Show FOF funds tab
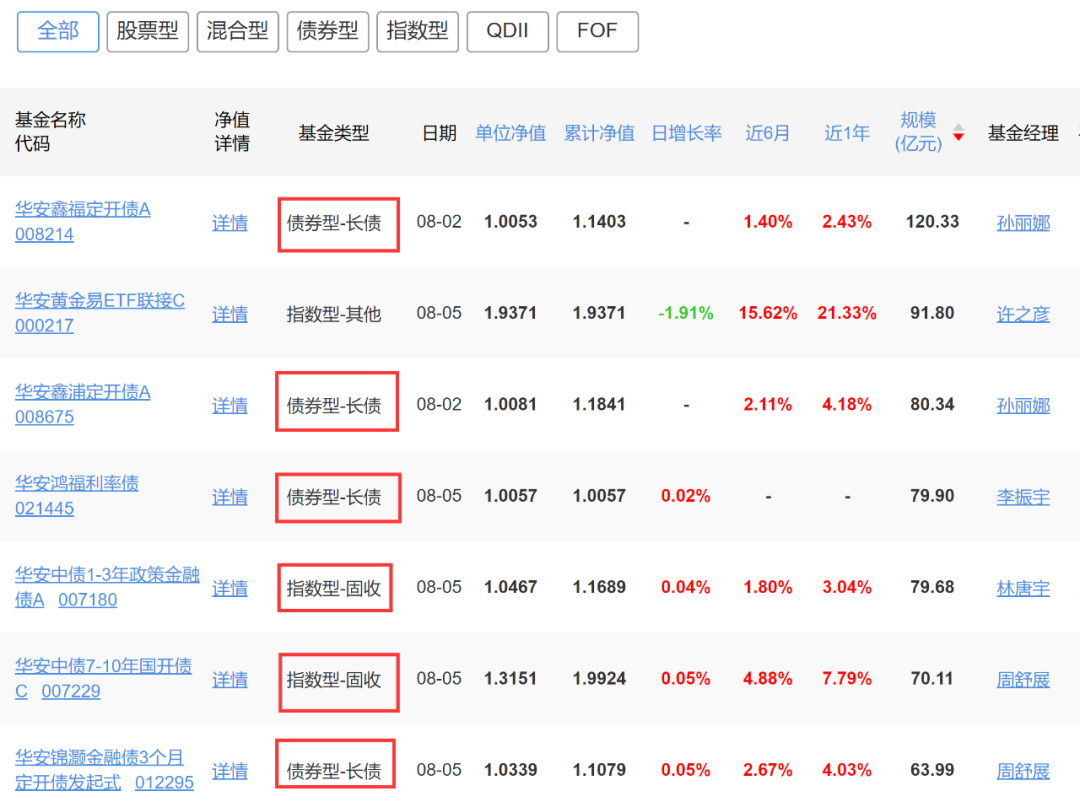Screen dimensions: 1080x802 point(597,31)
